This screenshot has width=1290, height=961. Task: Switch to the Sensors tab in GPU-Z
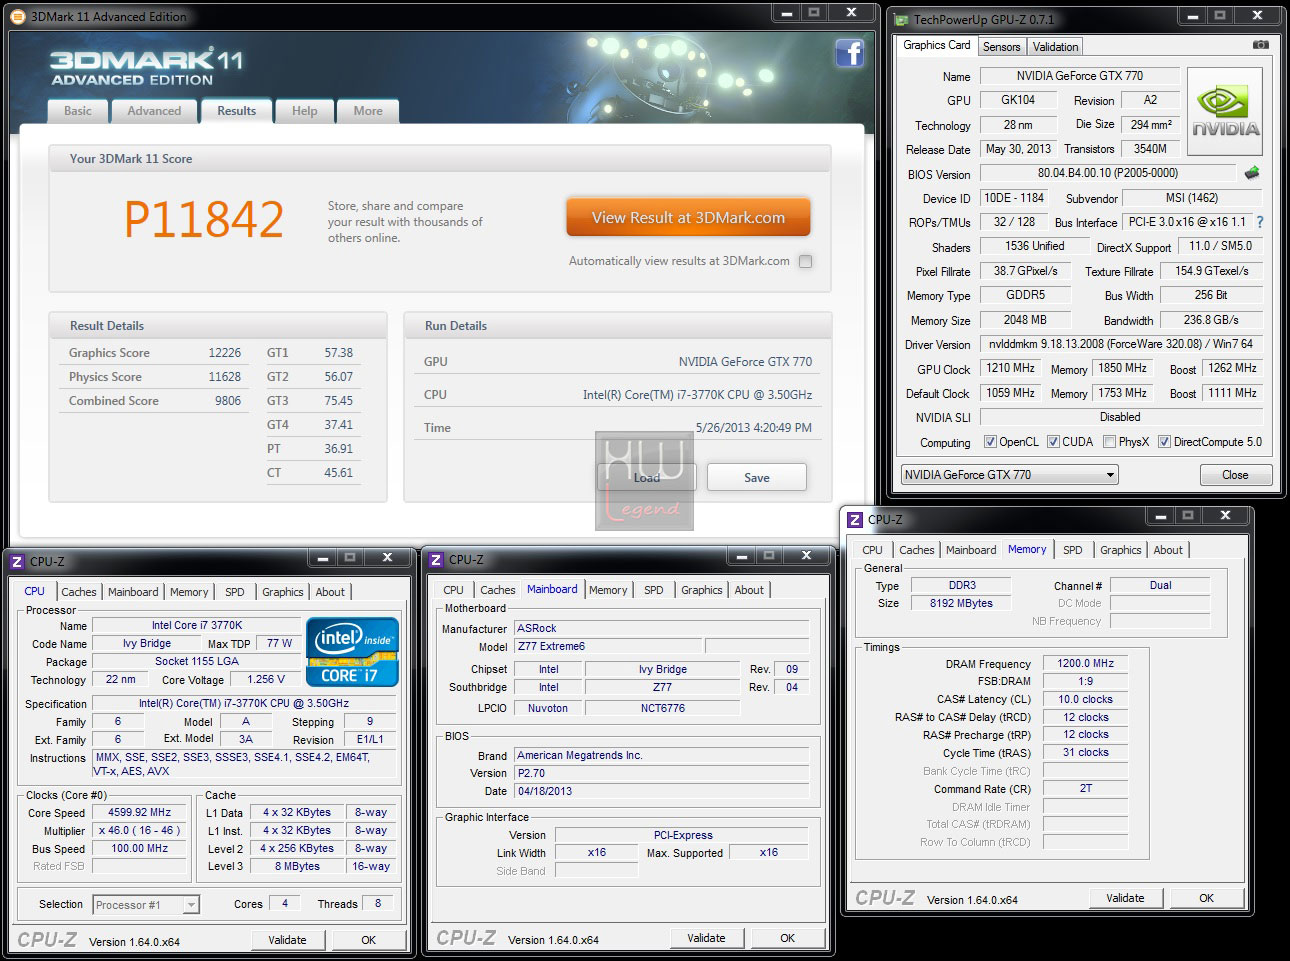(x=1001, y=47)
